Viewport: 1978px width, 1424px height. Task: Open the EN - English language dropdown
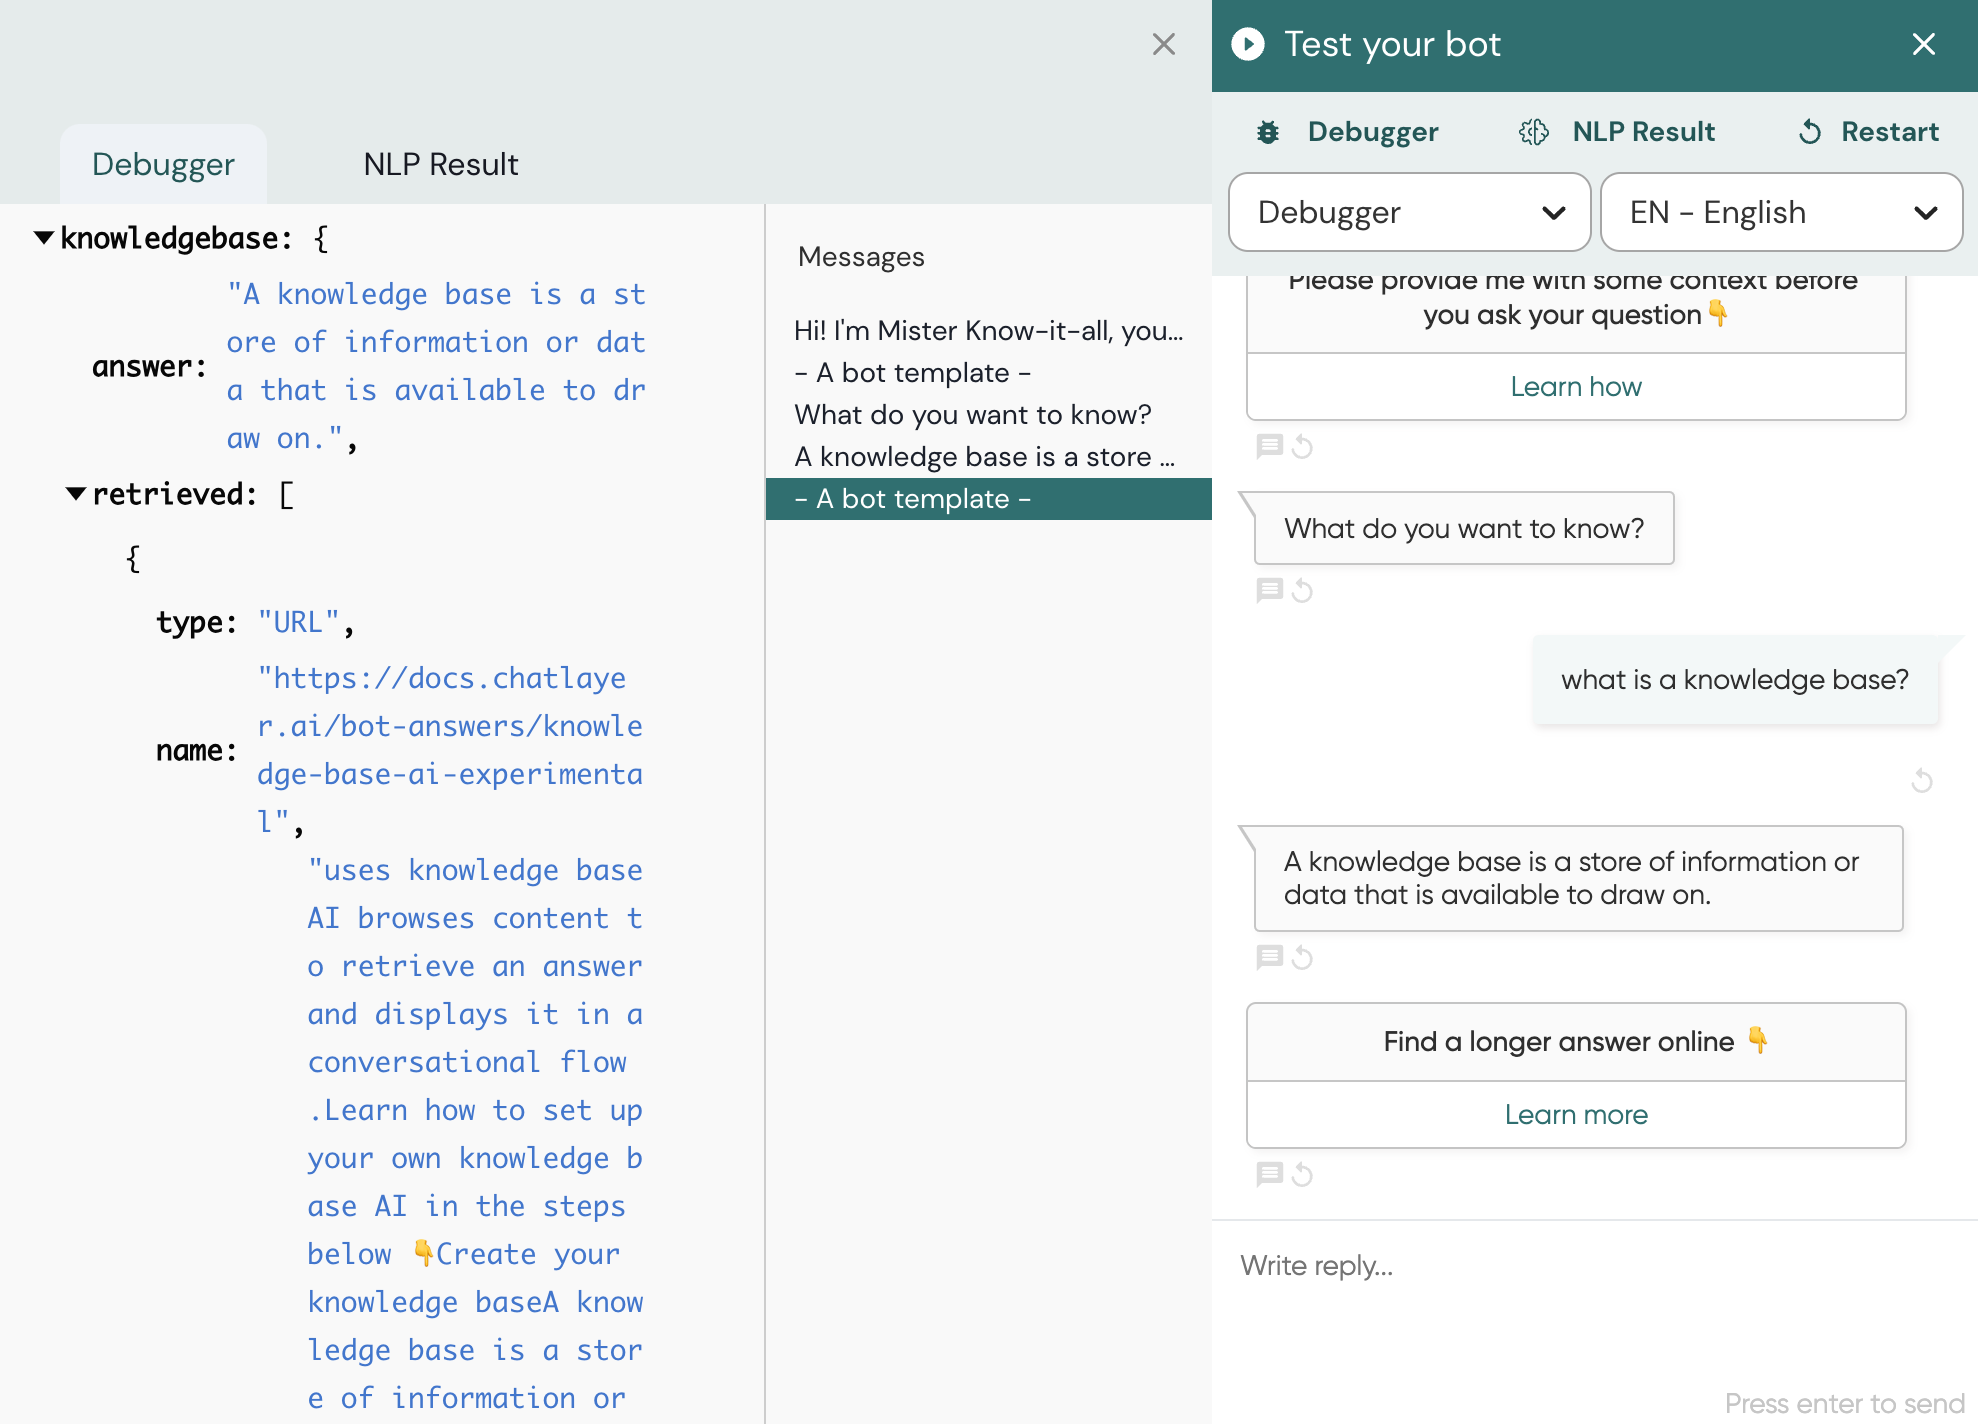click(x=1781, y=212)
